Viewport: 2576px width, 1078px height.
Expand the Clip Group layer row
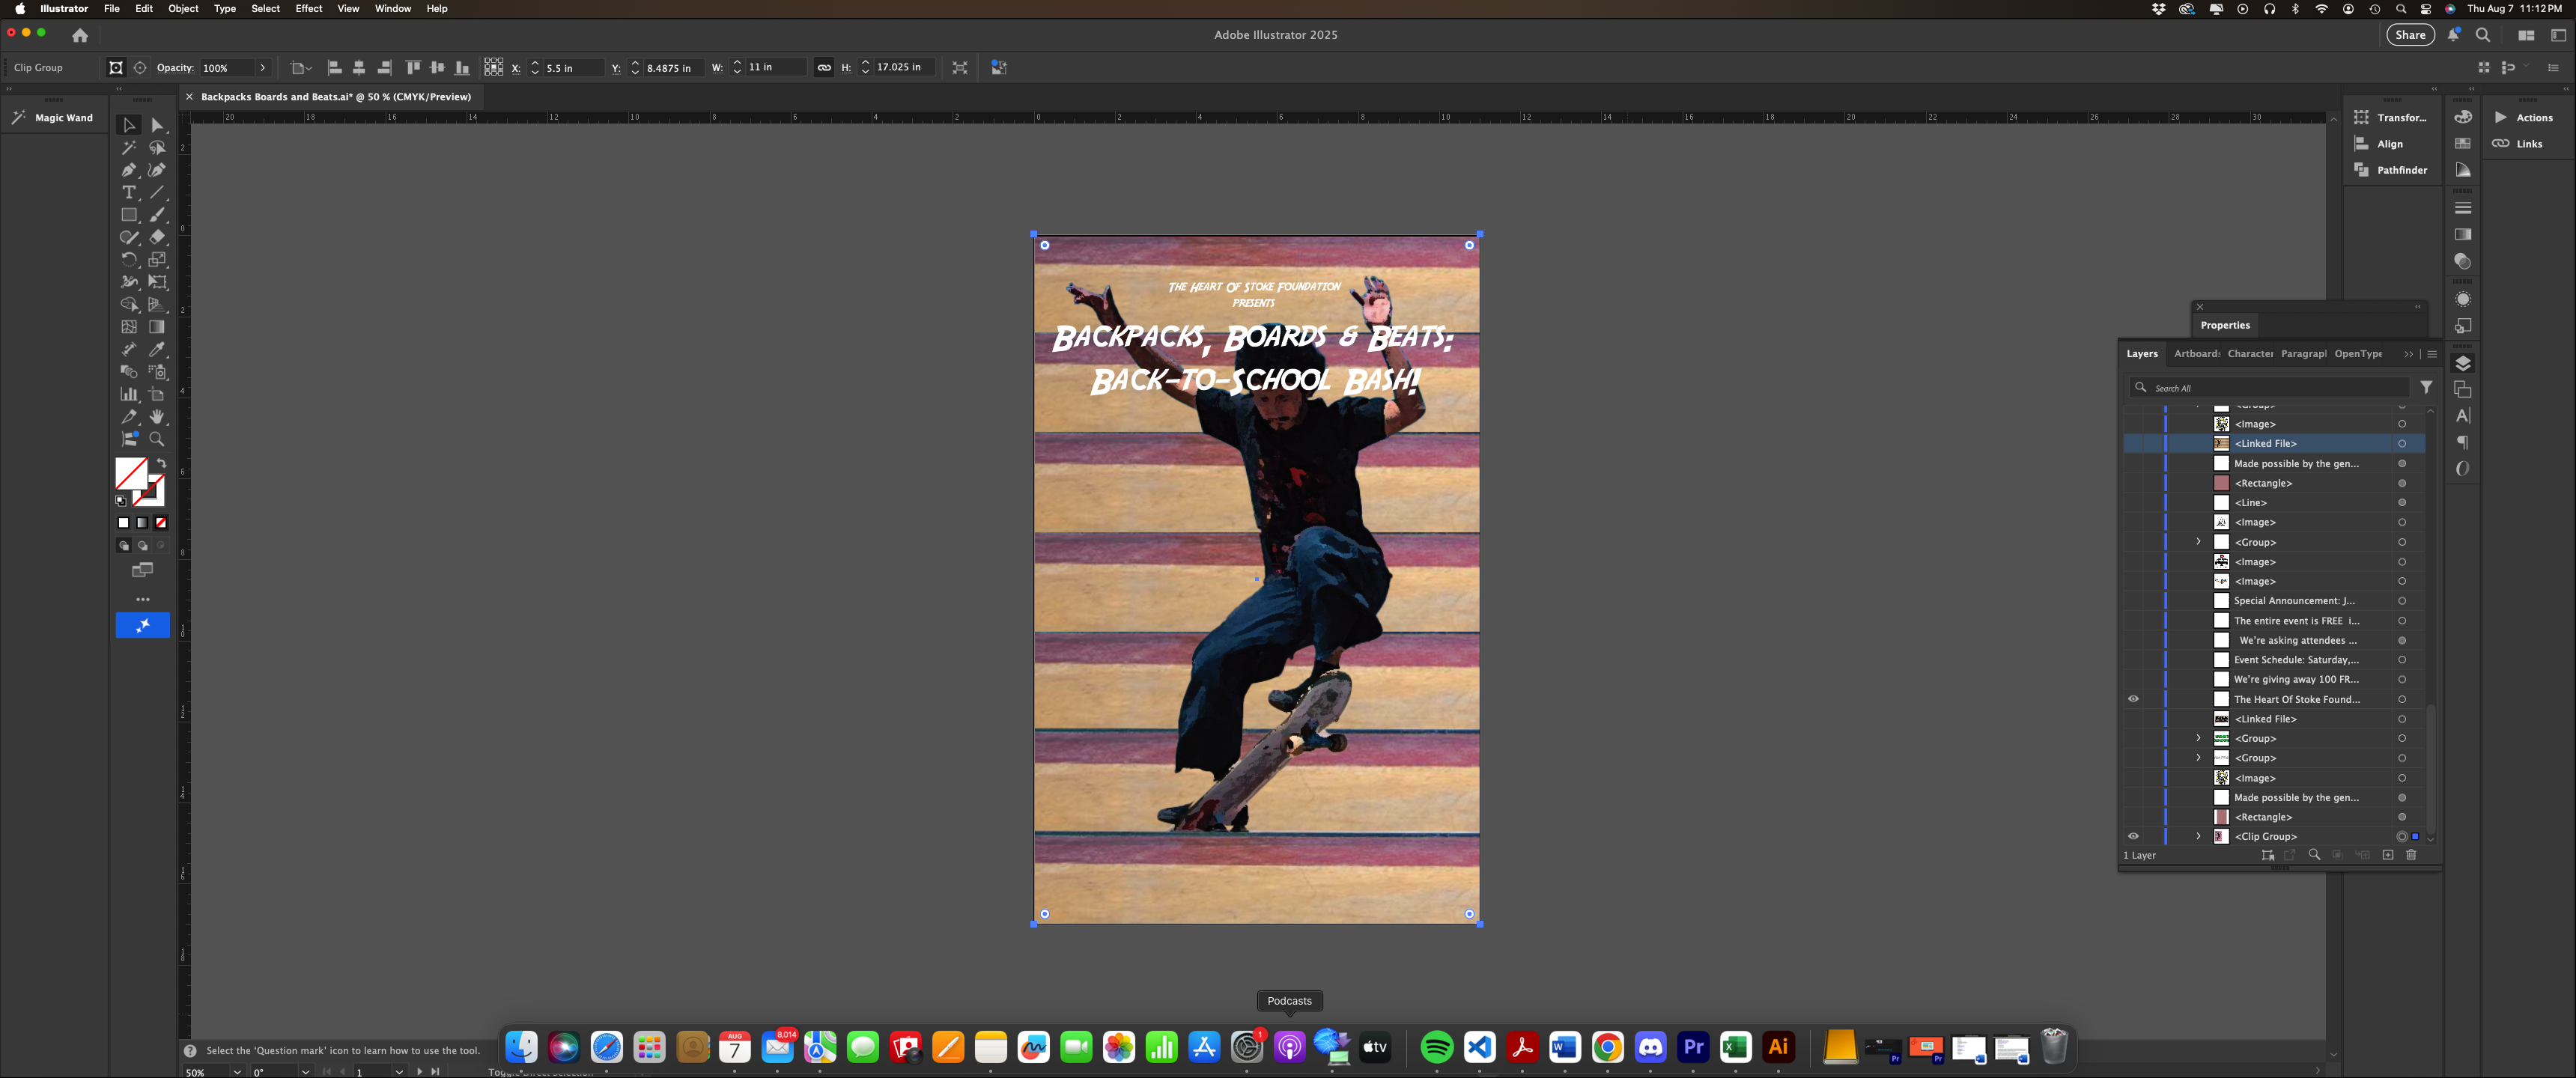click(2198, 836)
